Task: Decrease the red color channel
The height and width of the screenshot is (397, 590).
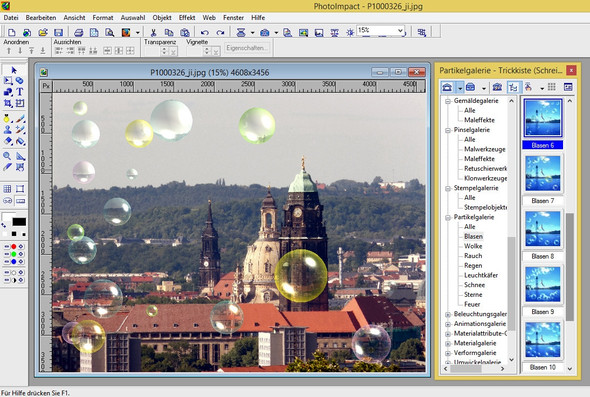Action: point(7,246)
